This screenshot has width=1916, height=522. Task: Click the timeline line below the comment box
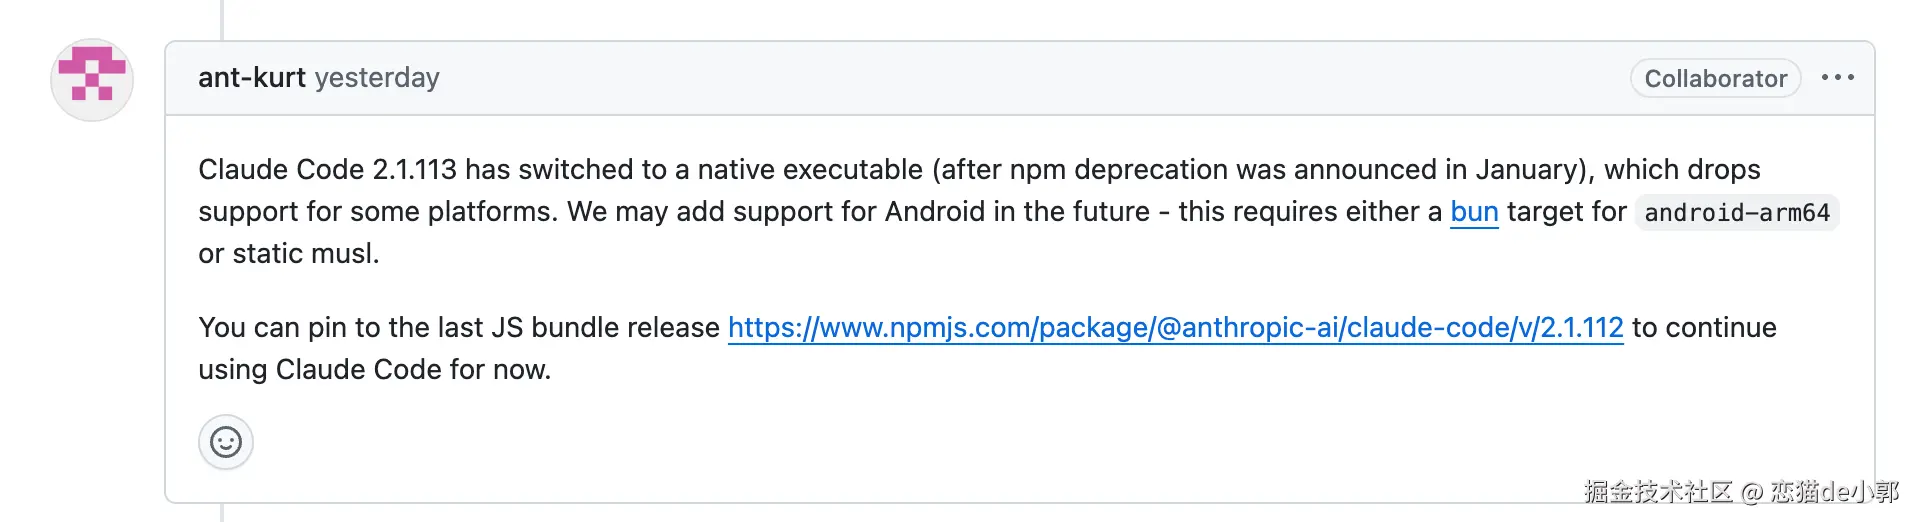[x=222, y=512]
